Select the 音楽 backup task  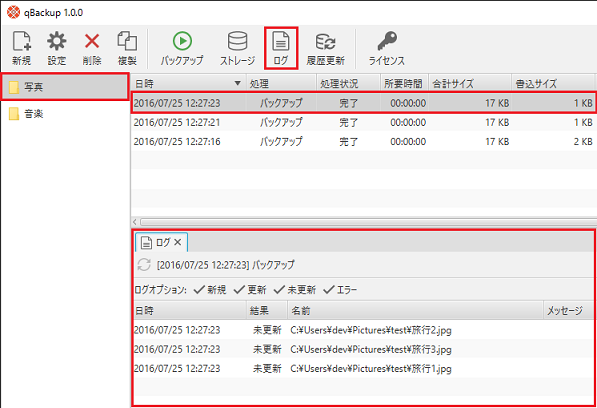click(65, 113)
